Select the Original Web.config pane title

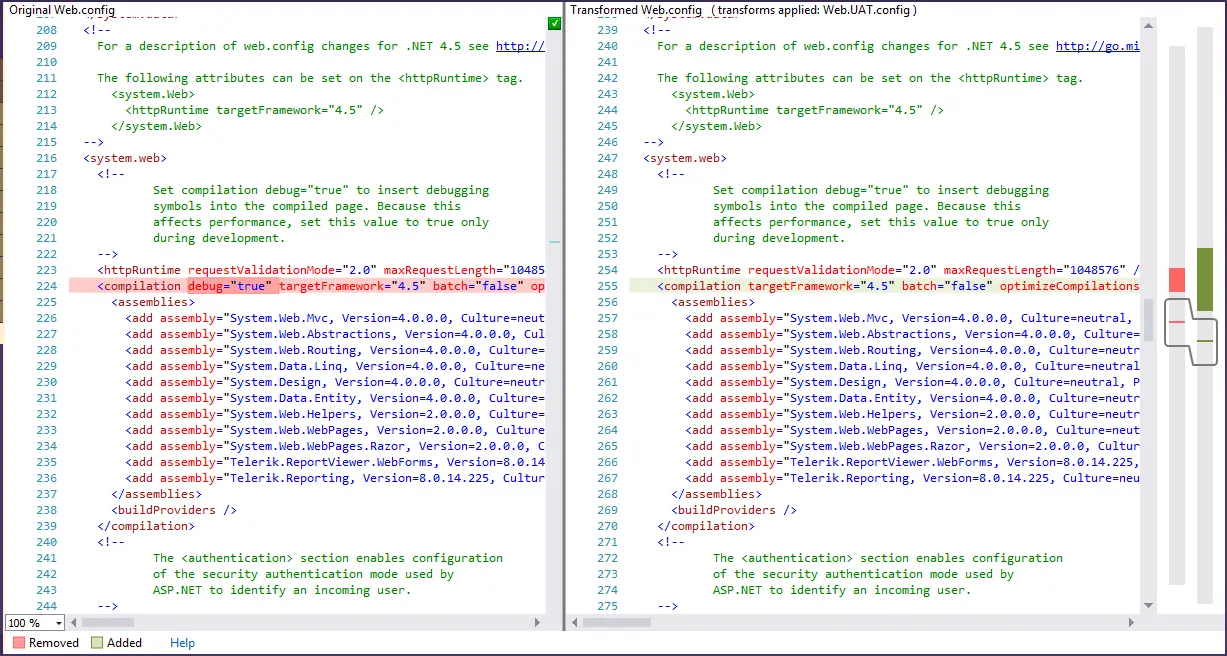pyautogui.click(x=61, y=9)
